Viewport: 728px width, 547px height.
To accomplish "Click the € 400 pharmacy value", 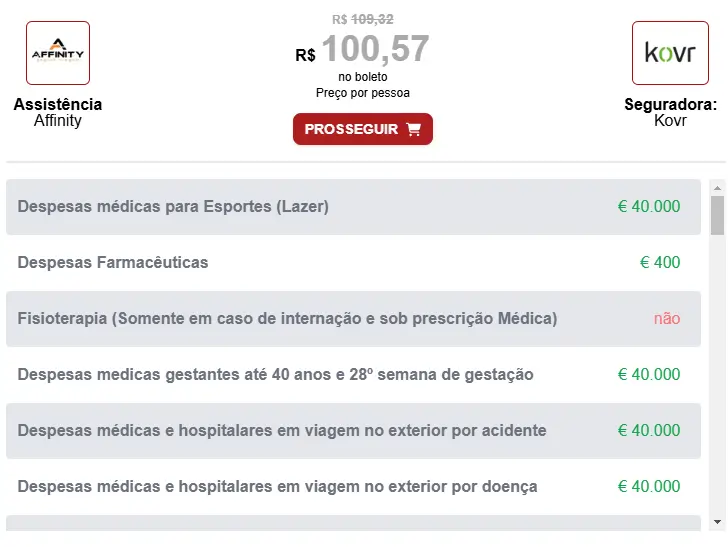I will coord(660,262).
